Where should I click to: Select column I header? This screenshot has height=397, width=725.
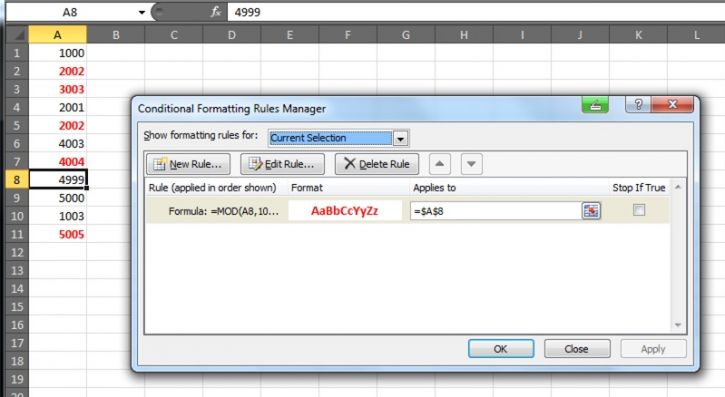click(x=522, y=35)
